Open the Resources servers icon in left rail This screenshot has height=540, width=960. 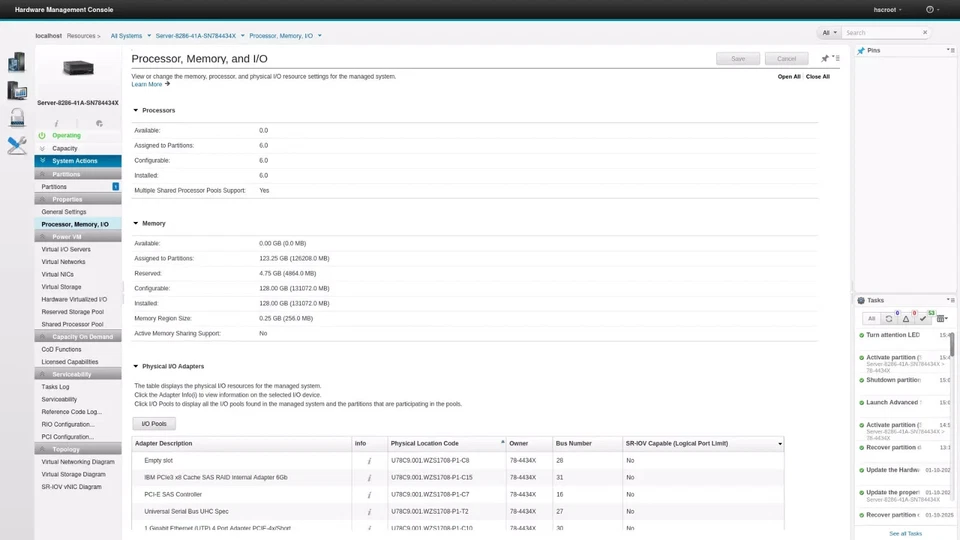coord(17,63)
